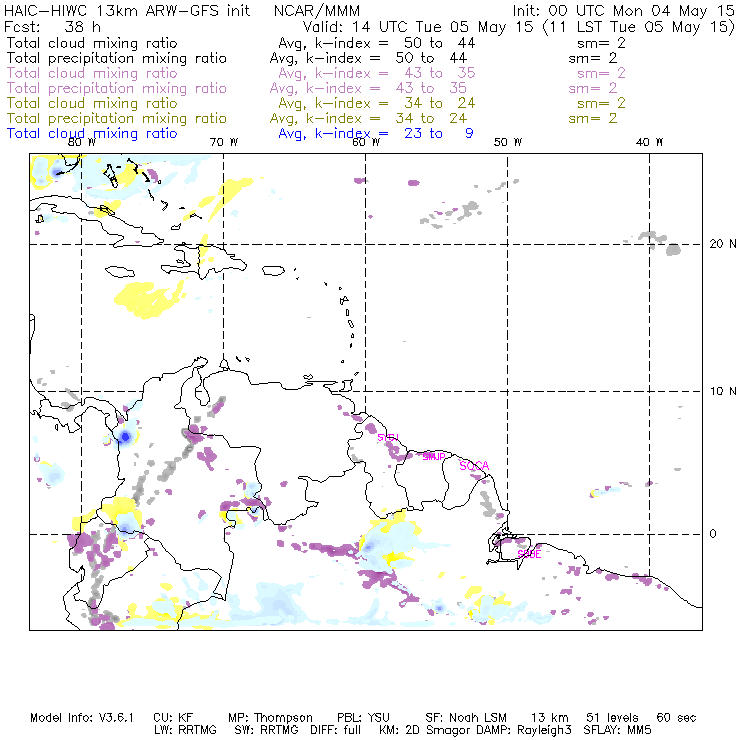The height and width of the screenshot is (740, 740).
Task: Click the "DAMP: Rayleigh3" footer text
Action: (524, 730)
